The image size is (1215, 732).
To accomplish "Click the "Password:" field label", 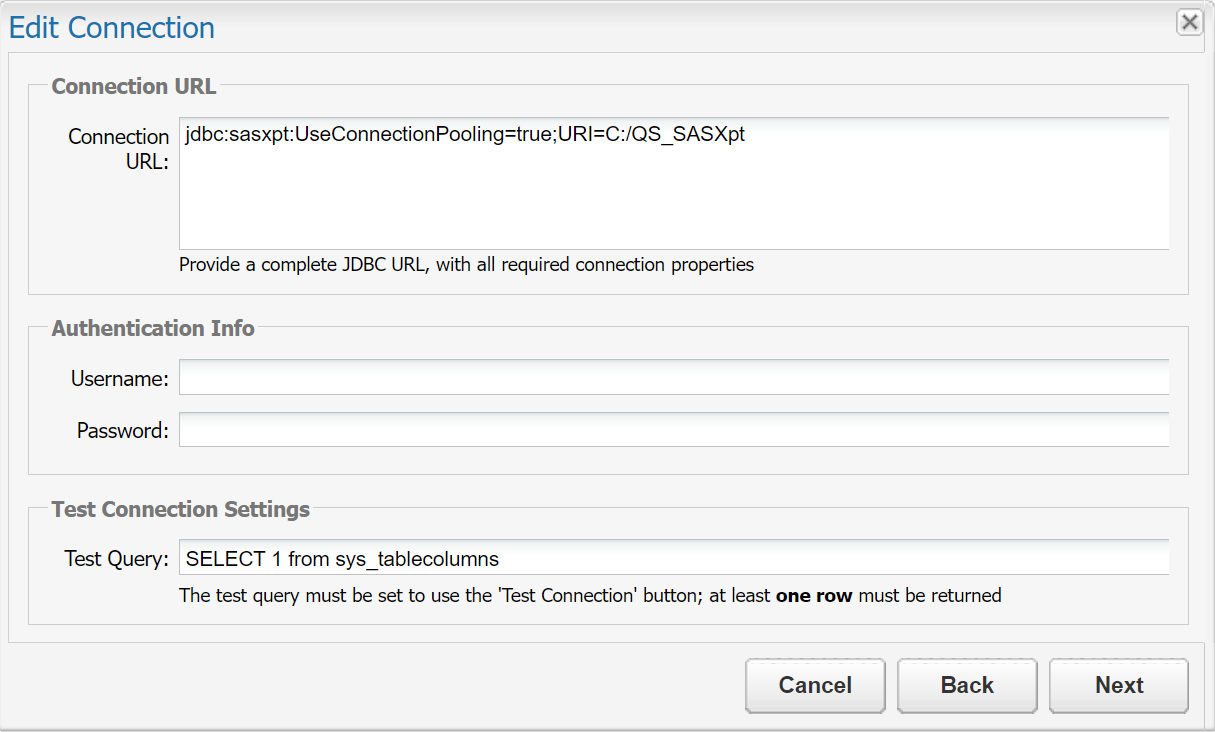I will click(122, 431).
